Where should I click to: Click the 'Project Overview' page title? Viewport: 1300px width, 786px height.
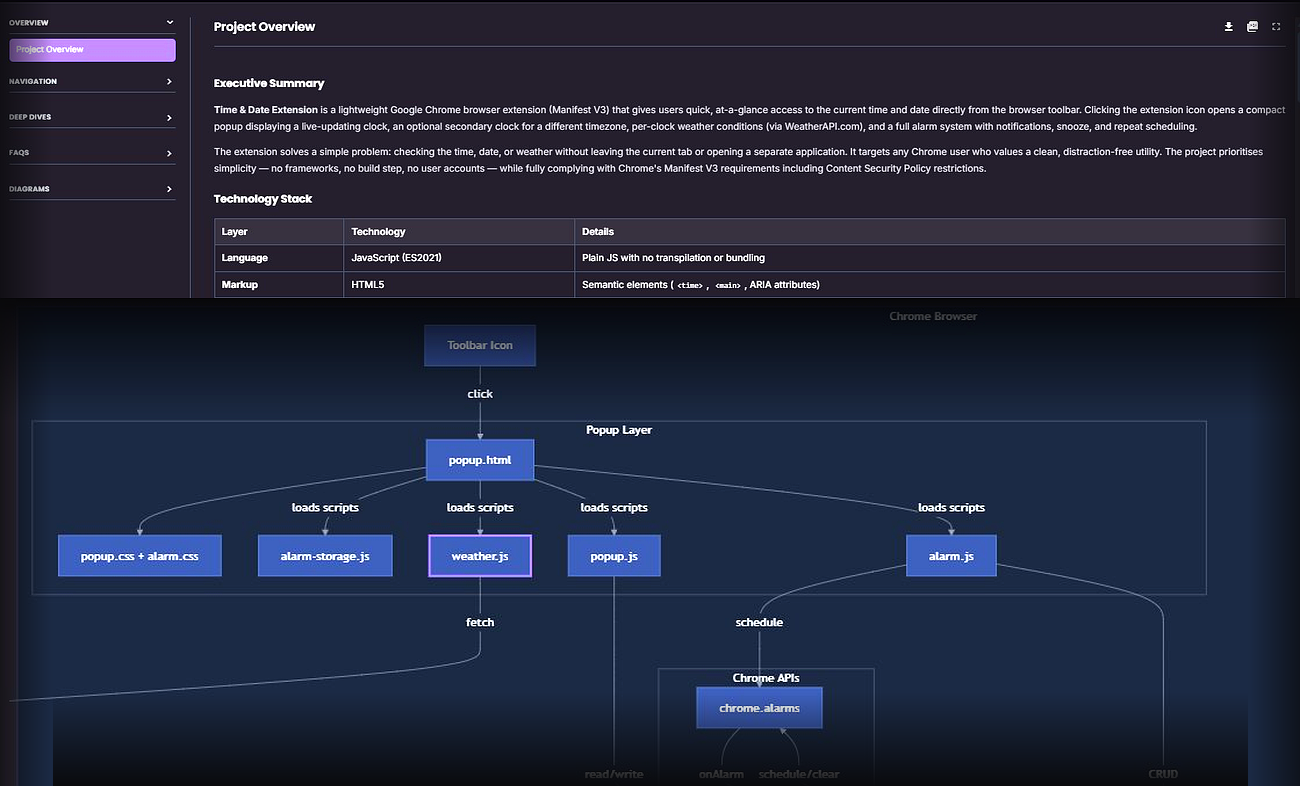point(264,27)
